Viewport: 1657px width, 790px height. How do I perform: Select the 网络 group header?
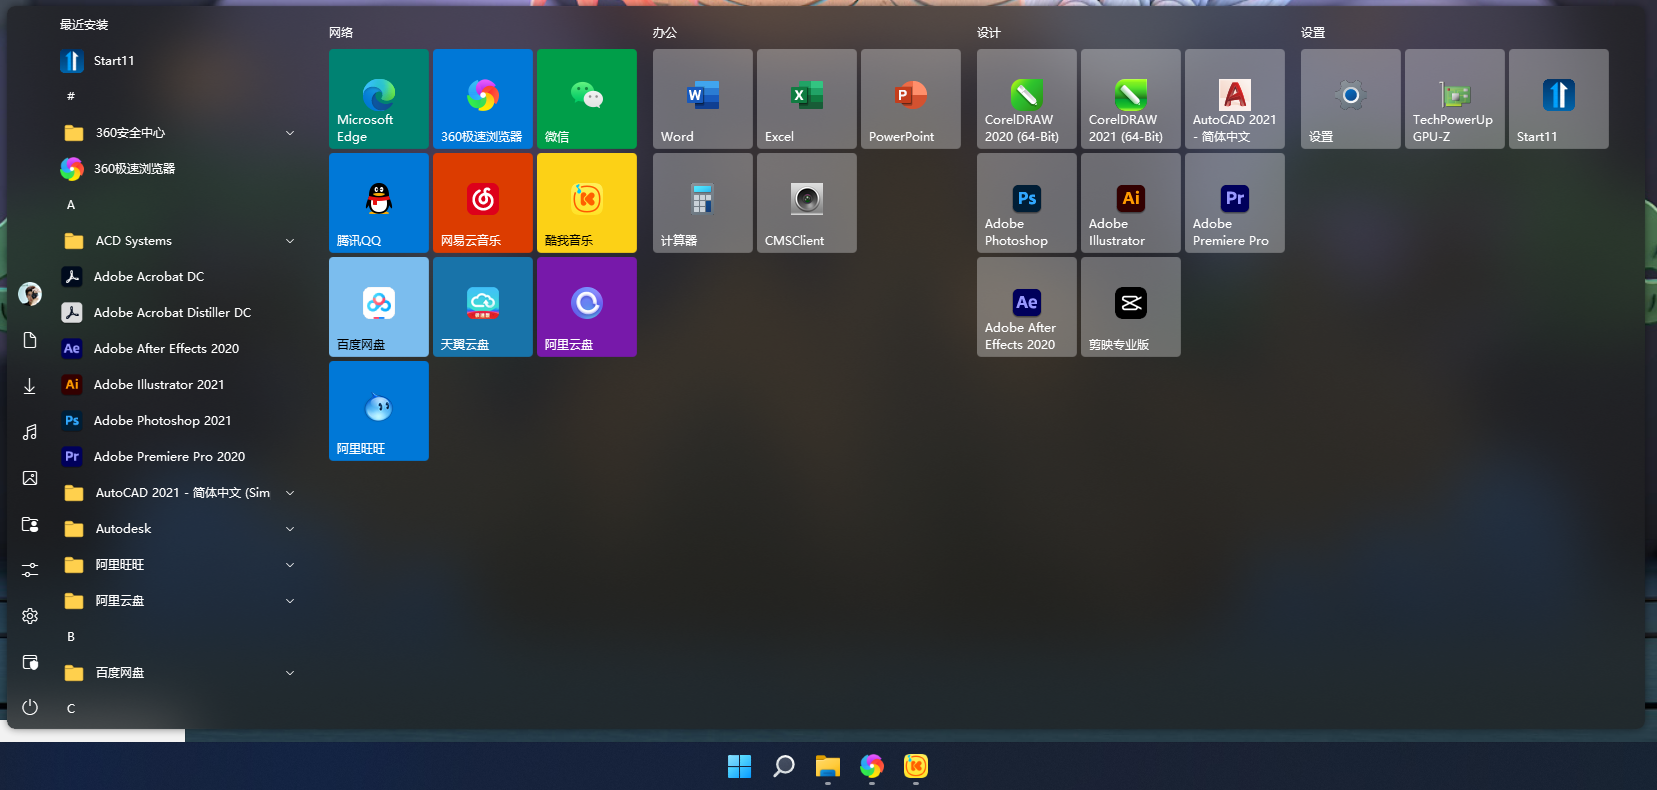pos(341,33)
